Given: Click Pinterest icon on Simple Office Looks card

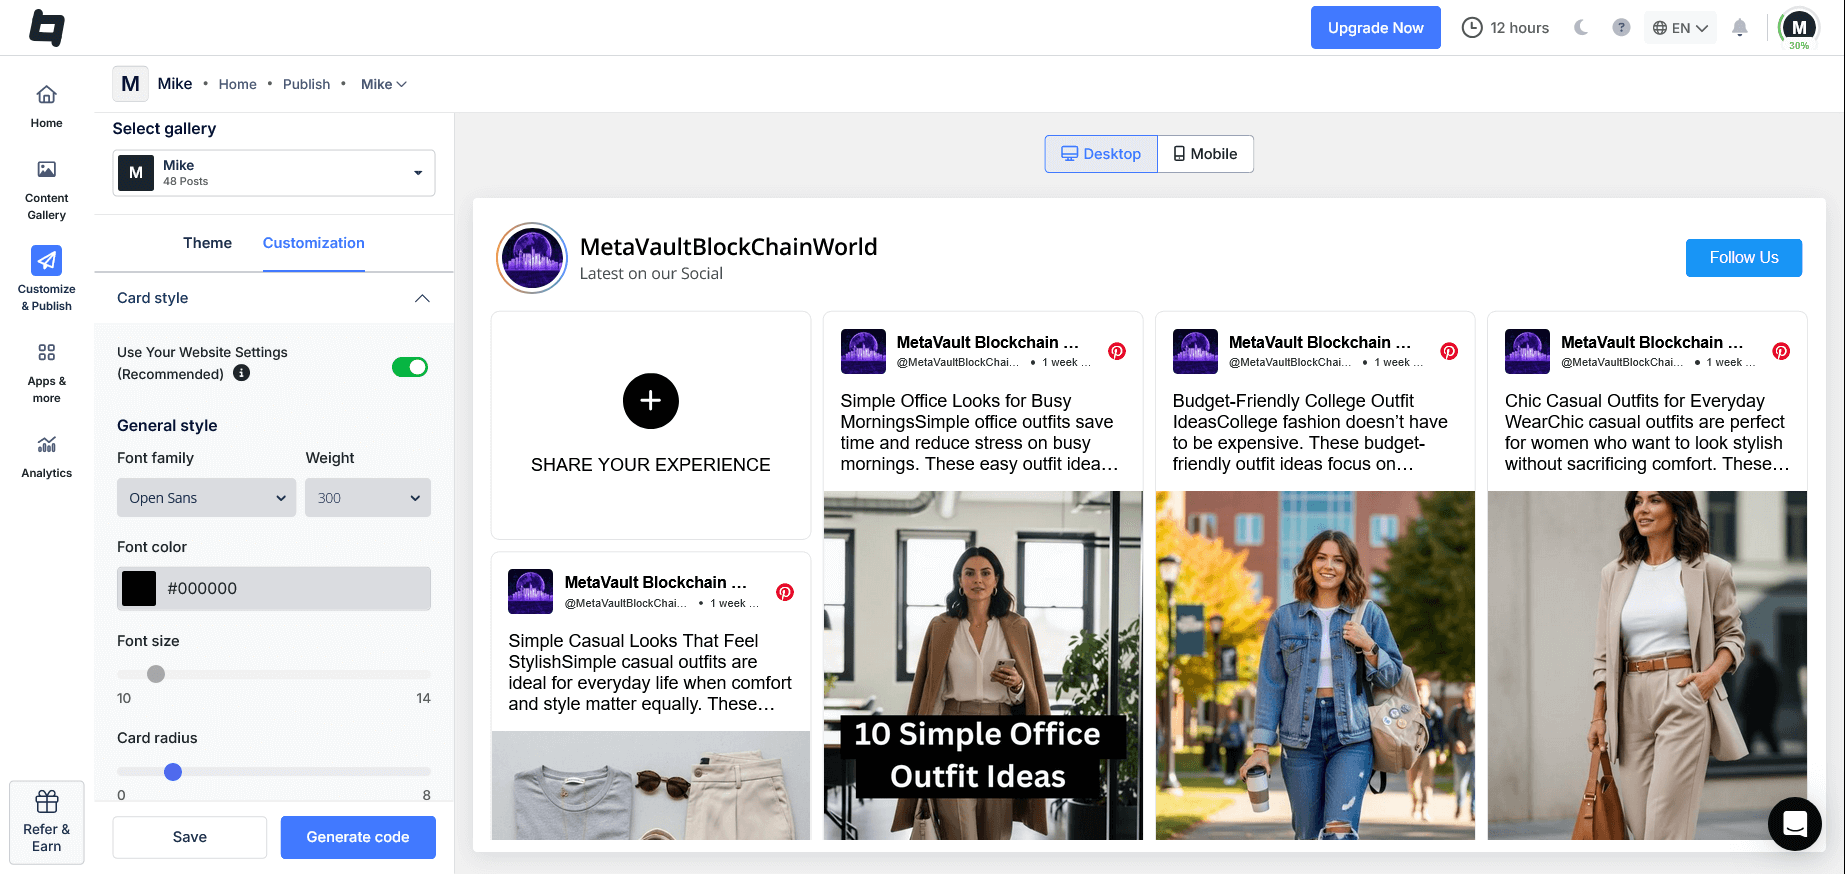Looking at the screenshot, I should coord(1117,351).
